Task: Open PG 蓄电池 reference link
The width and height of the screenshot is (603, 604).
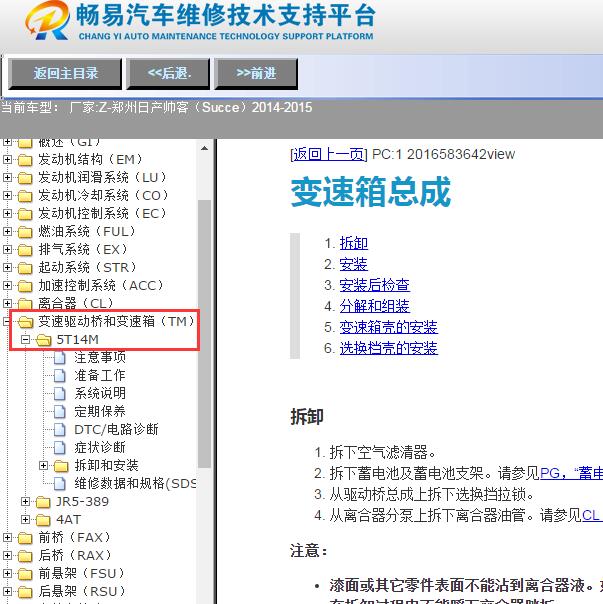Action: click(x=571, y=473)
